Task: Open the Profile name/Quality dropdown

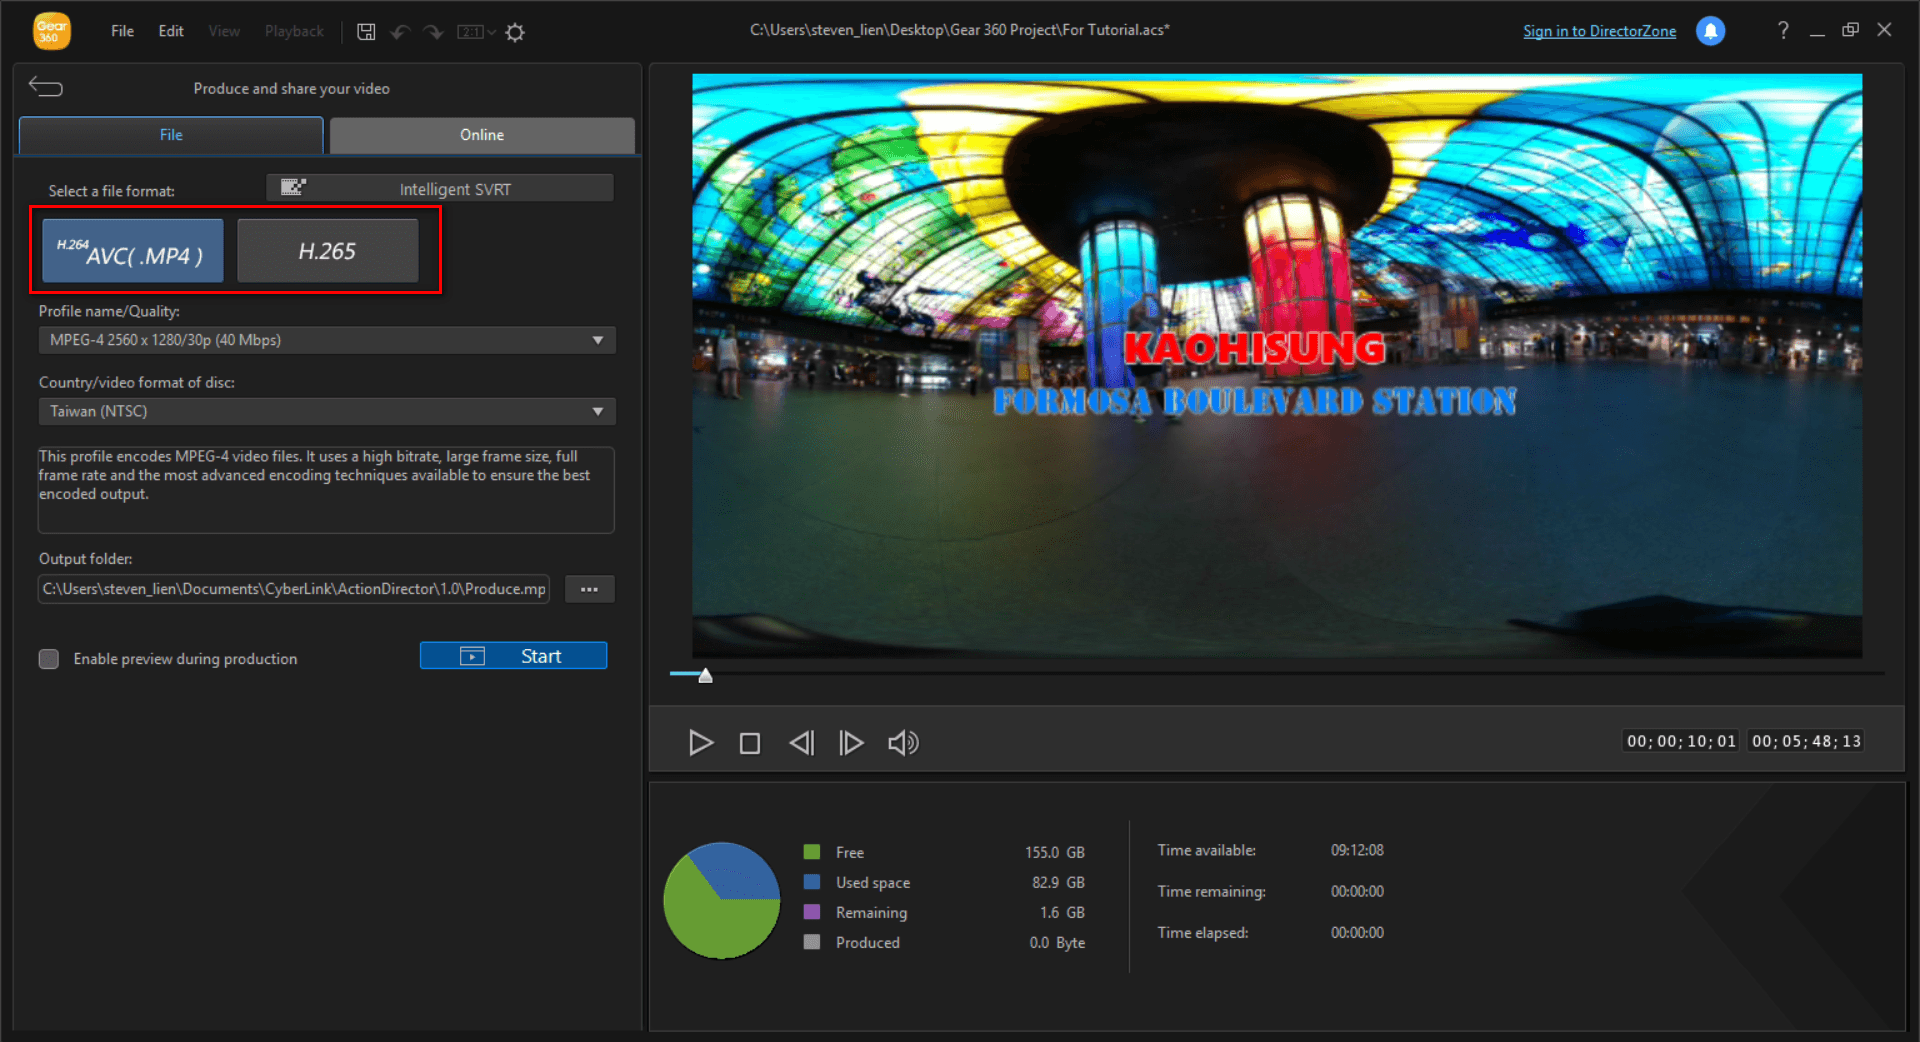Action: (327, 340)
